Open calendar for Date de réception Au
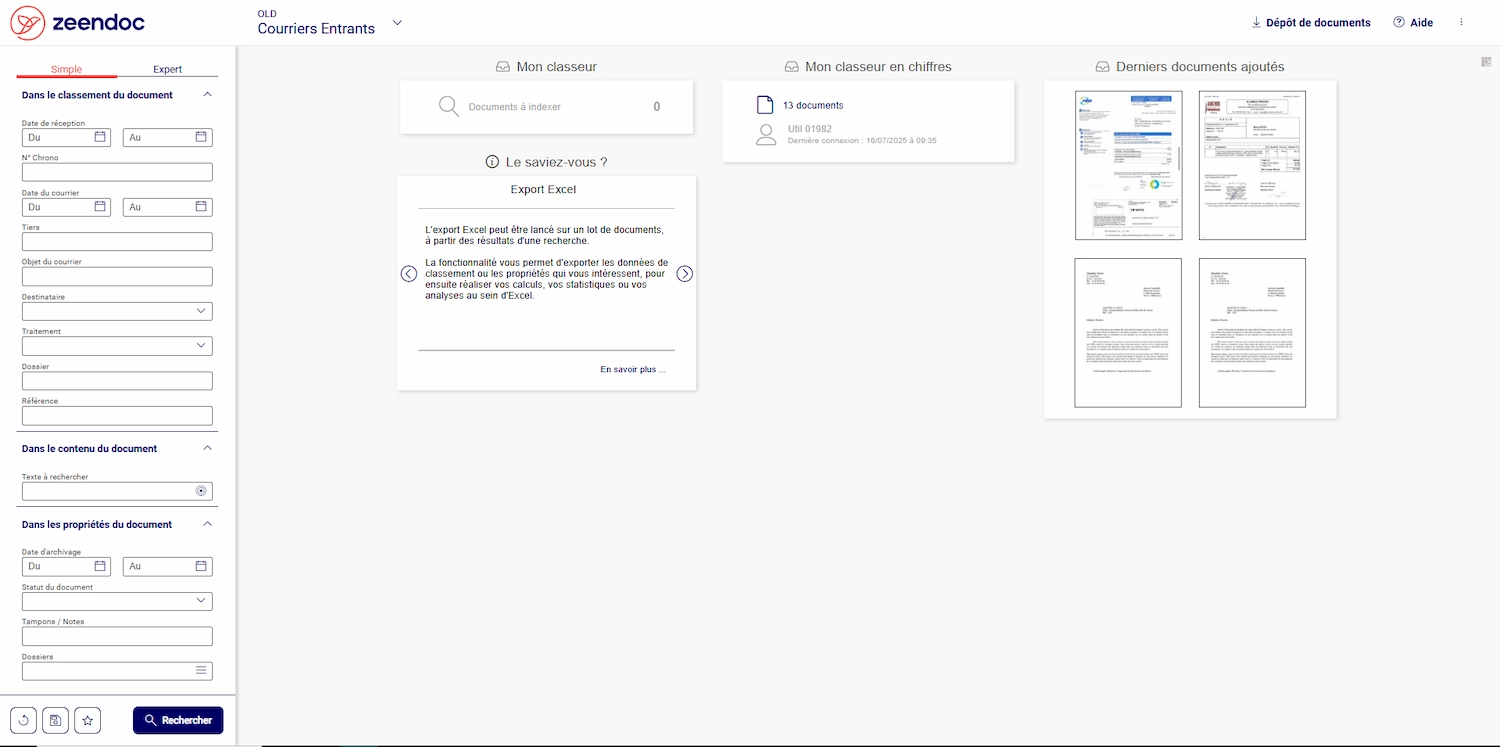Screen dimensions: 1500x747 point(201,137)
